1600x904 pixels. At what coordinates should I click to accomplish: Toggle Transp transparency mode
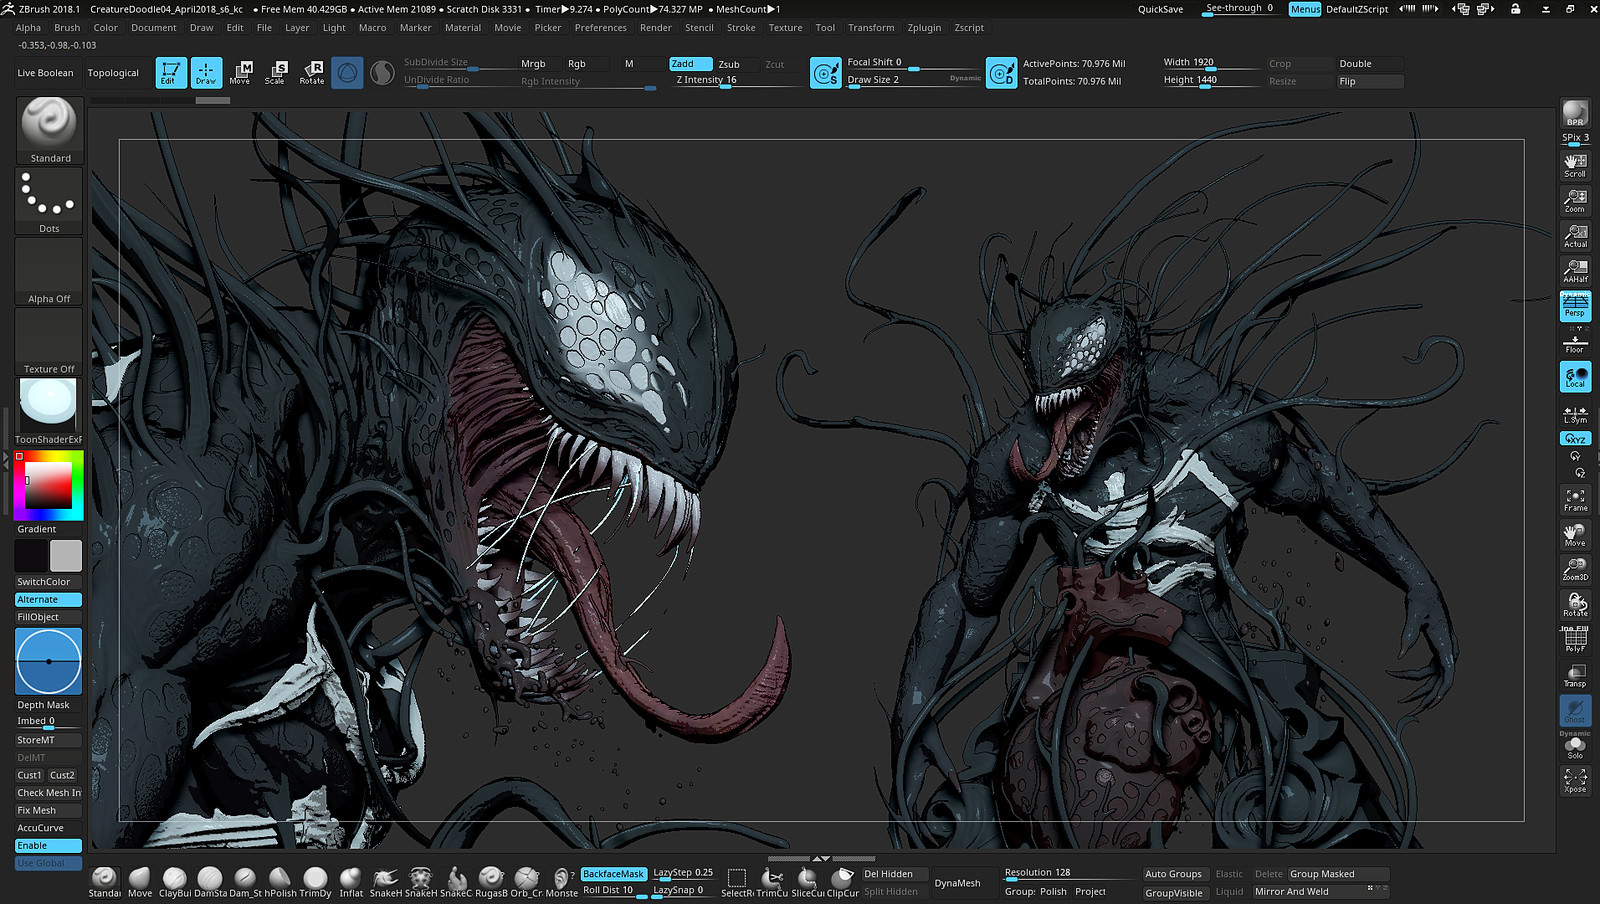(1575, 676)
